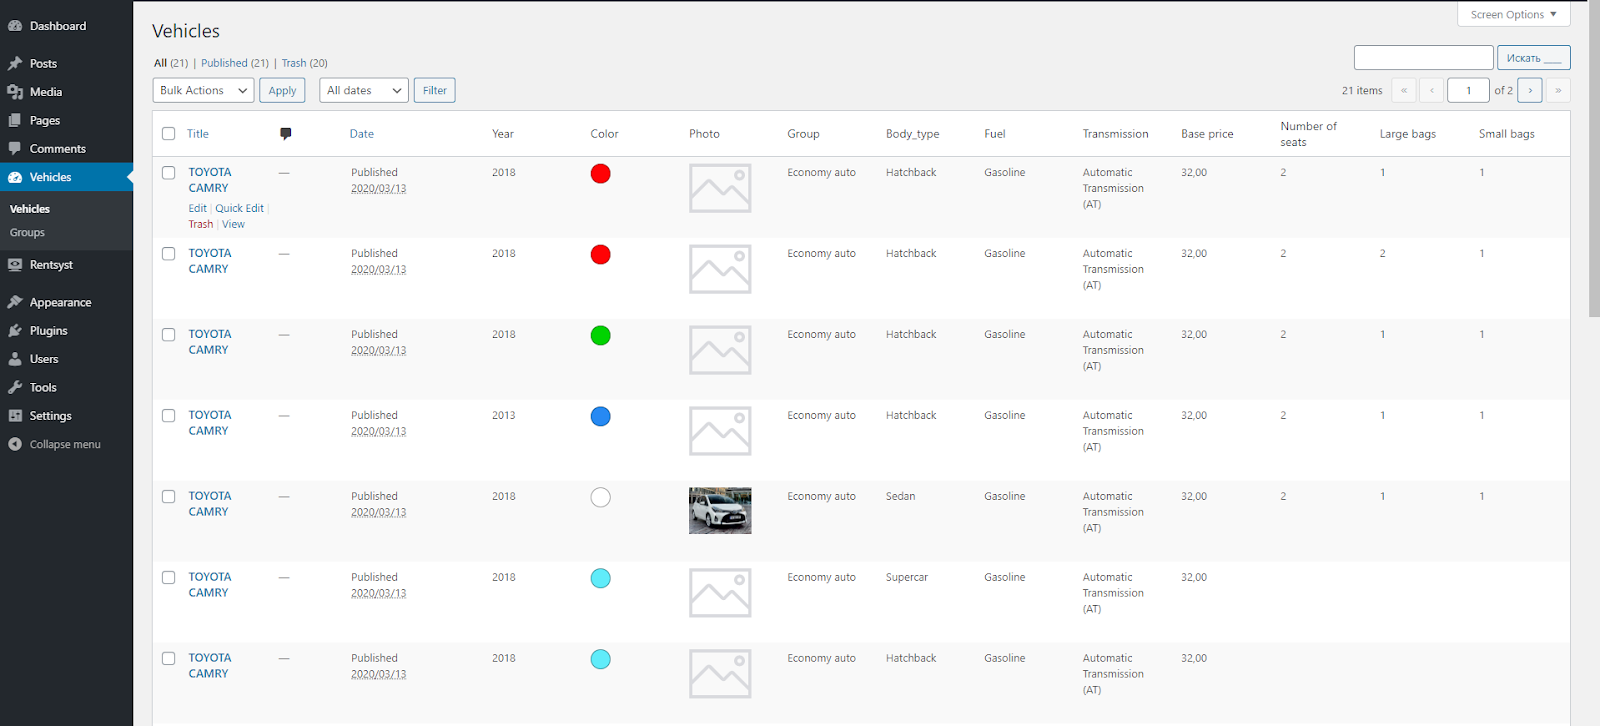Go to last page double-arrow button
This screenshot has height=726, width=1600.
click(1558, 90)
